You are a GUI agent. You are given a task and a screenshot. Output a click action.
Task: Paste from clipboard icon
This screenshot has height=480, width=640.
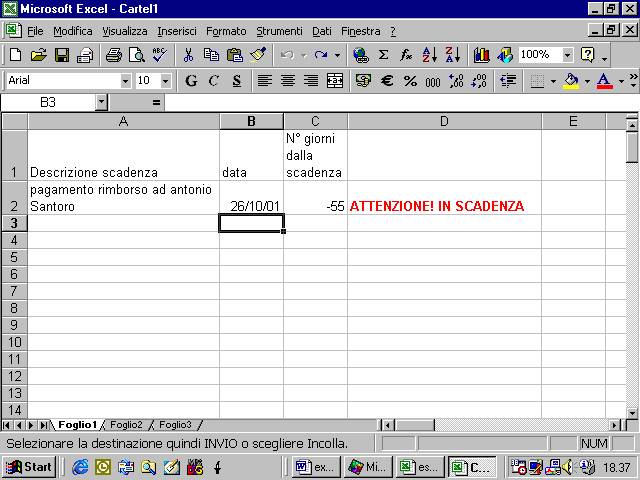click(x=235, y=55)
